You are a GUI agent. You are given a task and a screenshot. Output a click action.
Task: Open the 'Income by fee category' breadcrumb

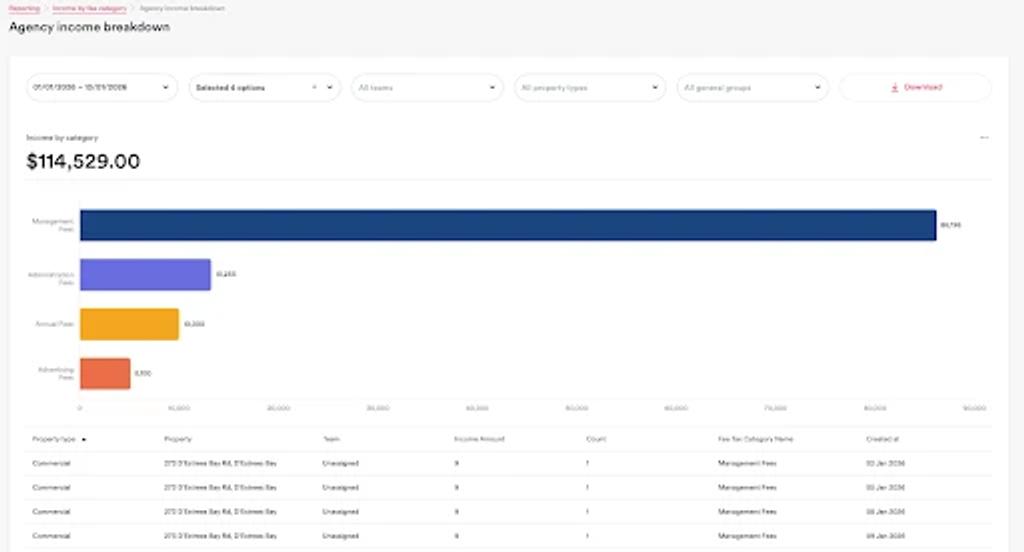pyautogui.click(x=89, y=8)
